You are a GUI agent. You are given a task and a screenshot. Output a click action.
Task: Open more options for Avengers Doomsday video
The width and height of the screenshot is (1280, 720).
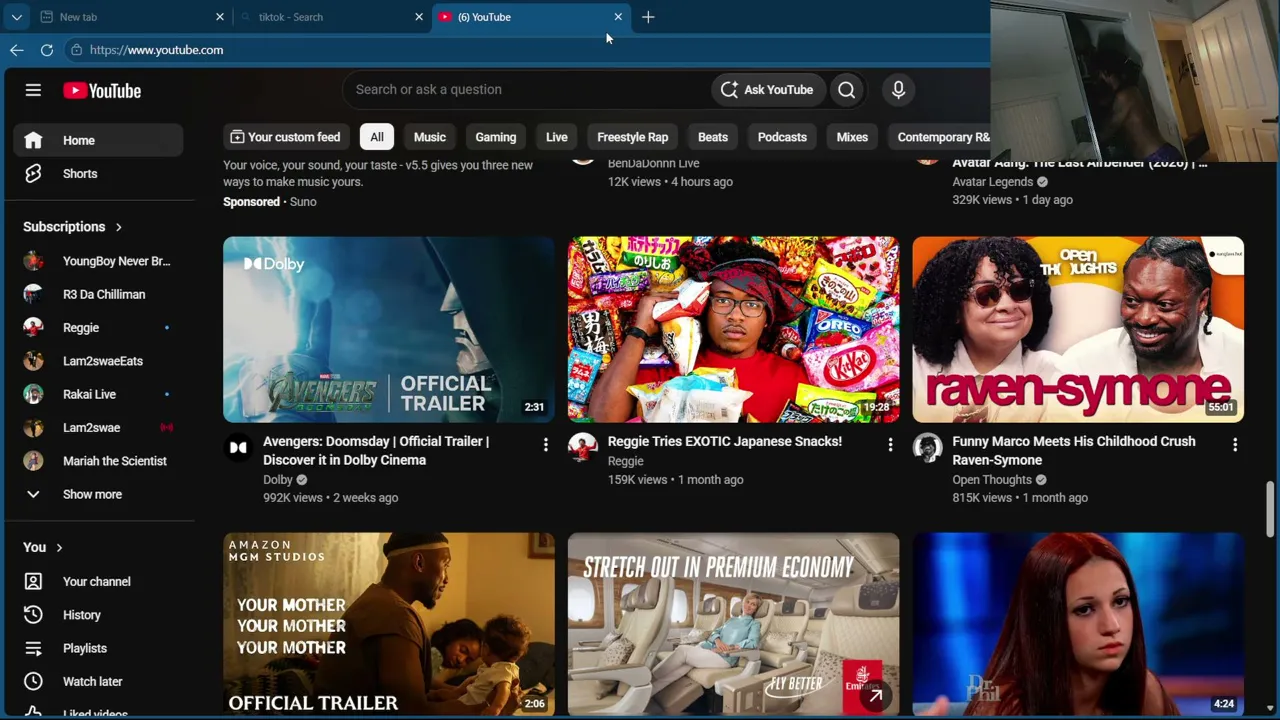[545, 445]
